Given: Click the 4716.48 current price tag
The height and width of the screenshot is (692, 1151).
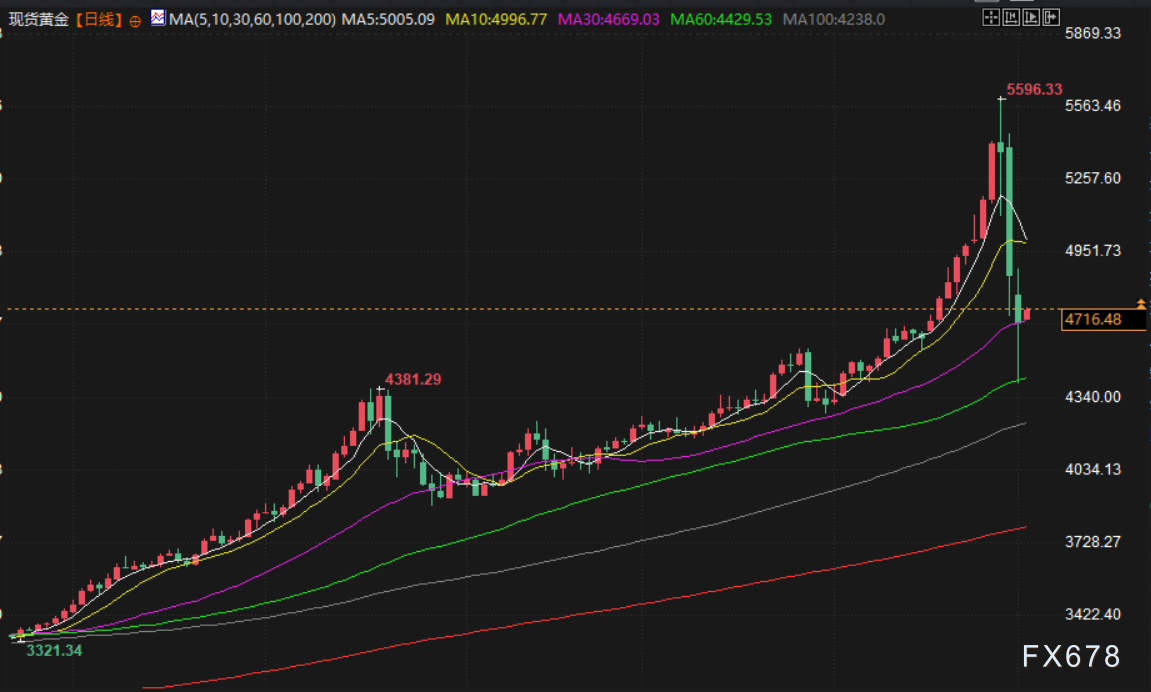Looking at the screenshot, I should 1092,320.
